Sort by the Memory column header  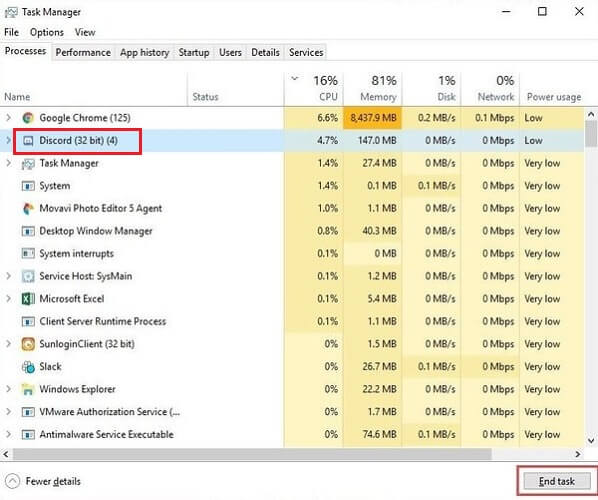[x=373, y=89]
